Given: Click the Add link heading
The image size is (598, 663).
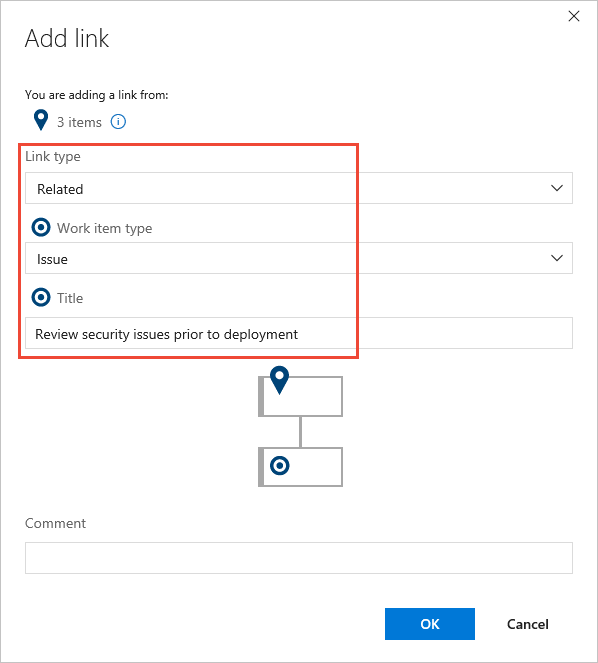Looking at the screenshot, I should tap(67, 38).
